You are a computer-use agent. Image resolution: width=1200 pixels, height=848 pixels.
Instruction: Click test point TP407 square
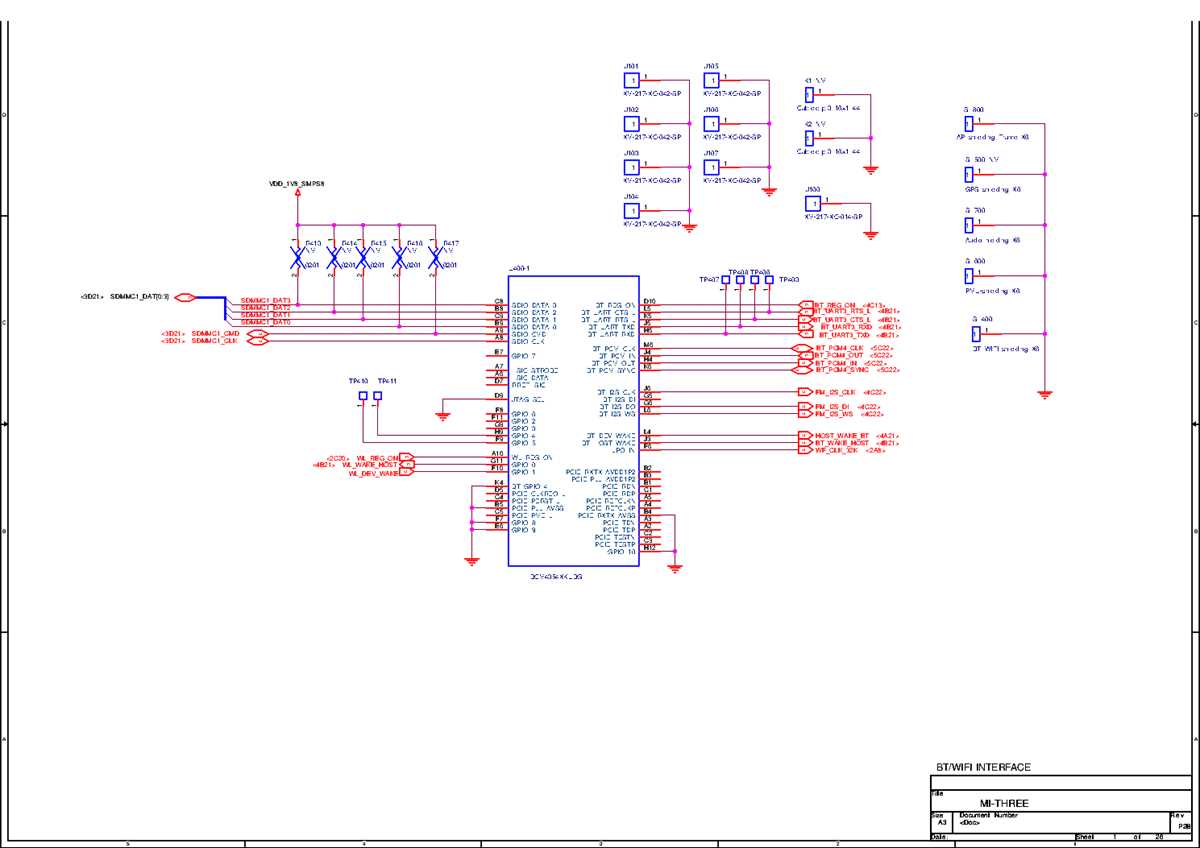pos(725,279)
